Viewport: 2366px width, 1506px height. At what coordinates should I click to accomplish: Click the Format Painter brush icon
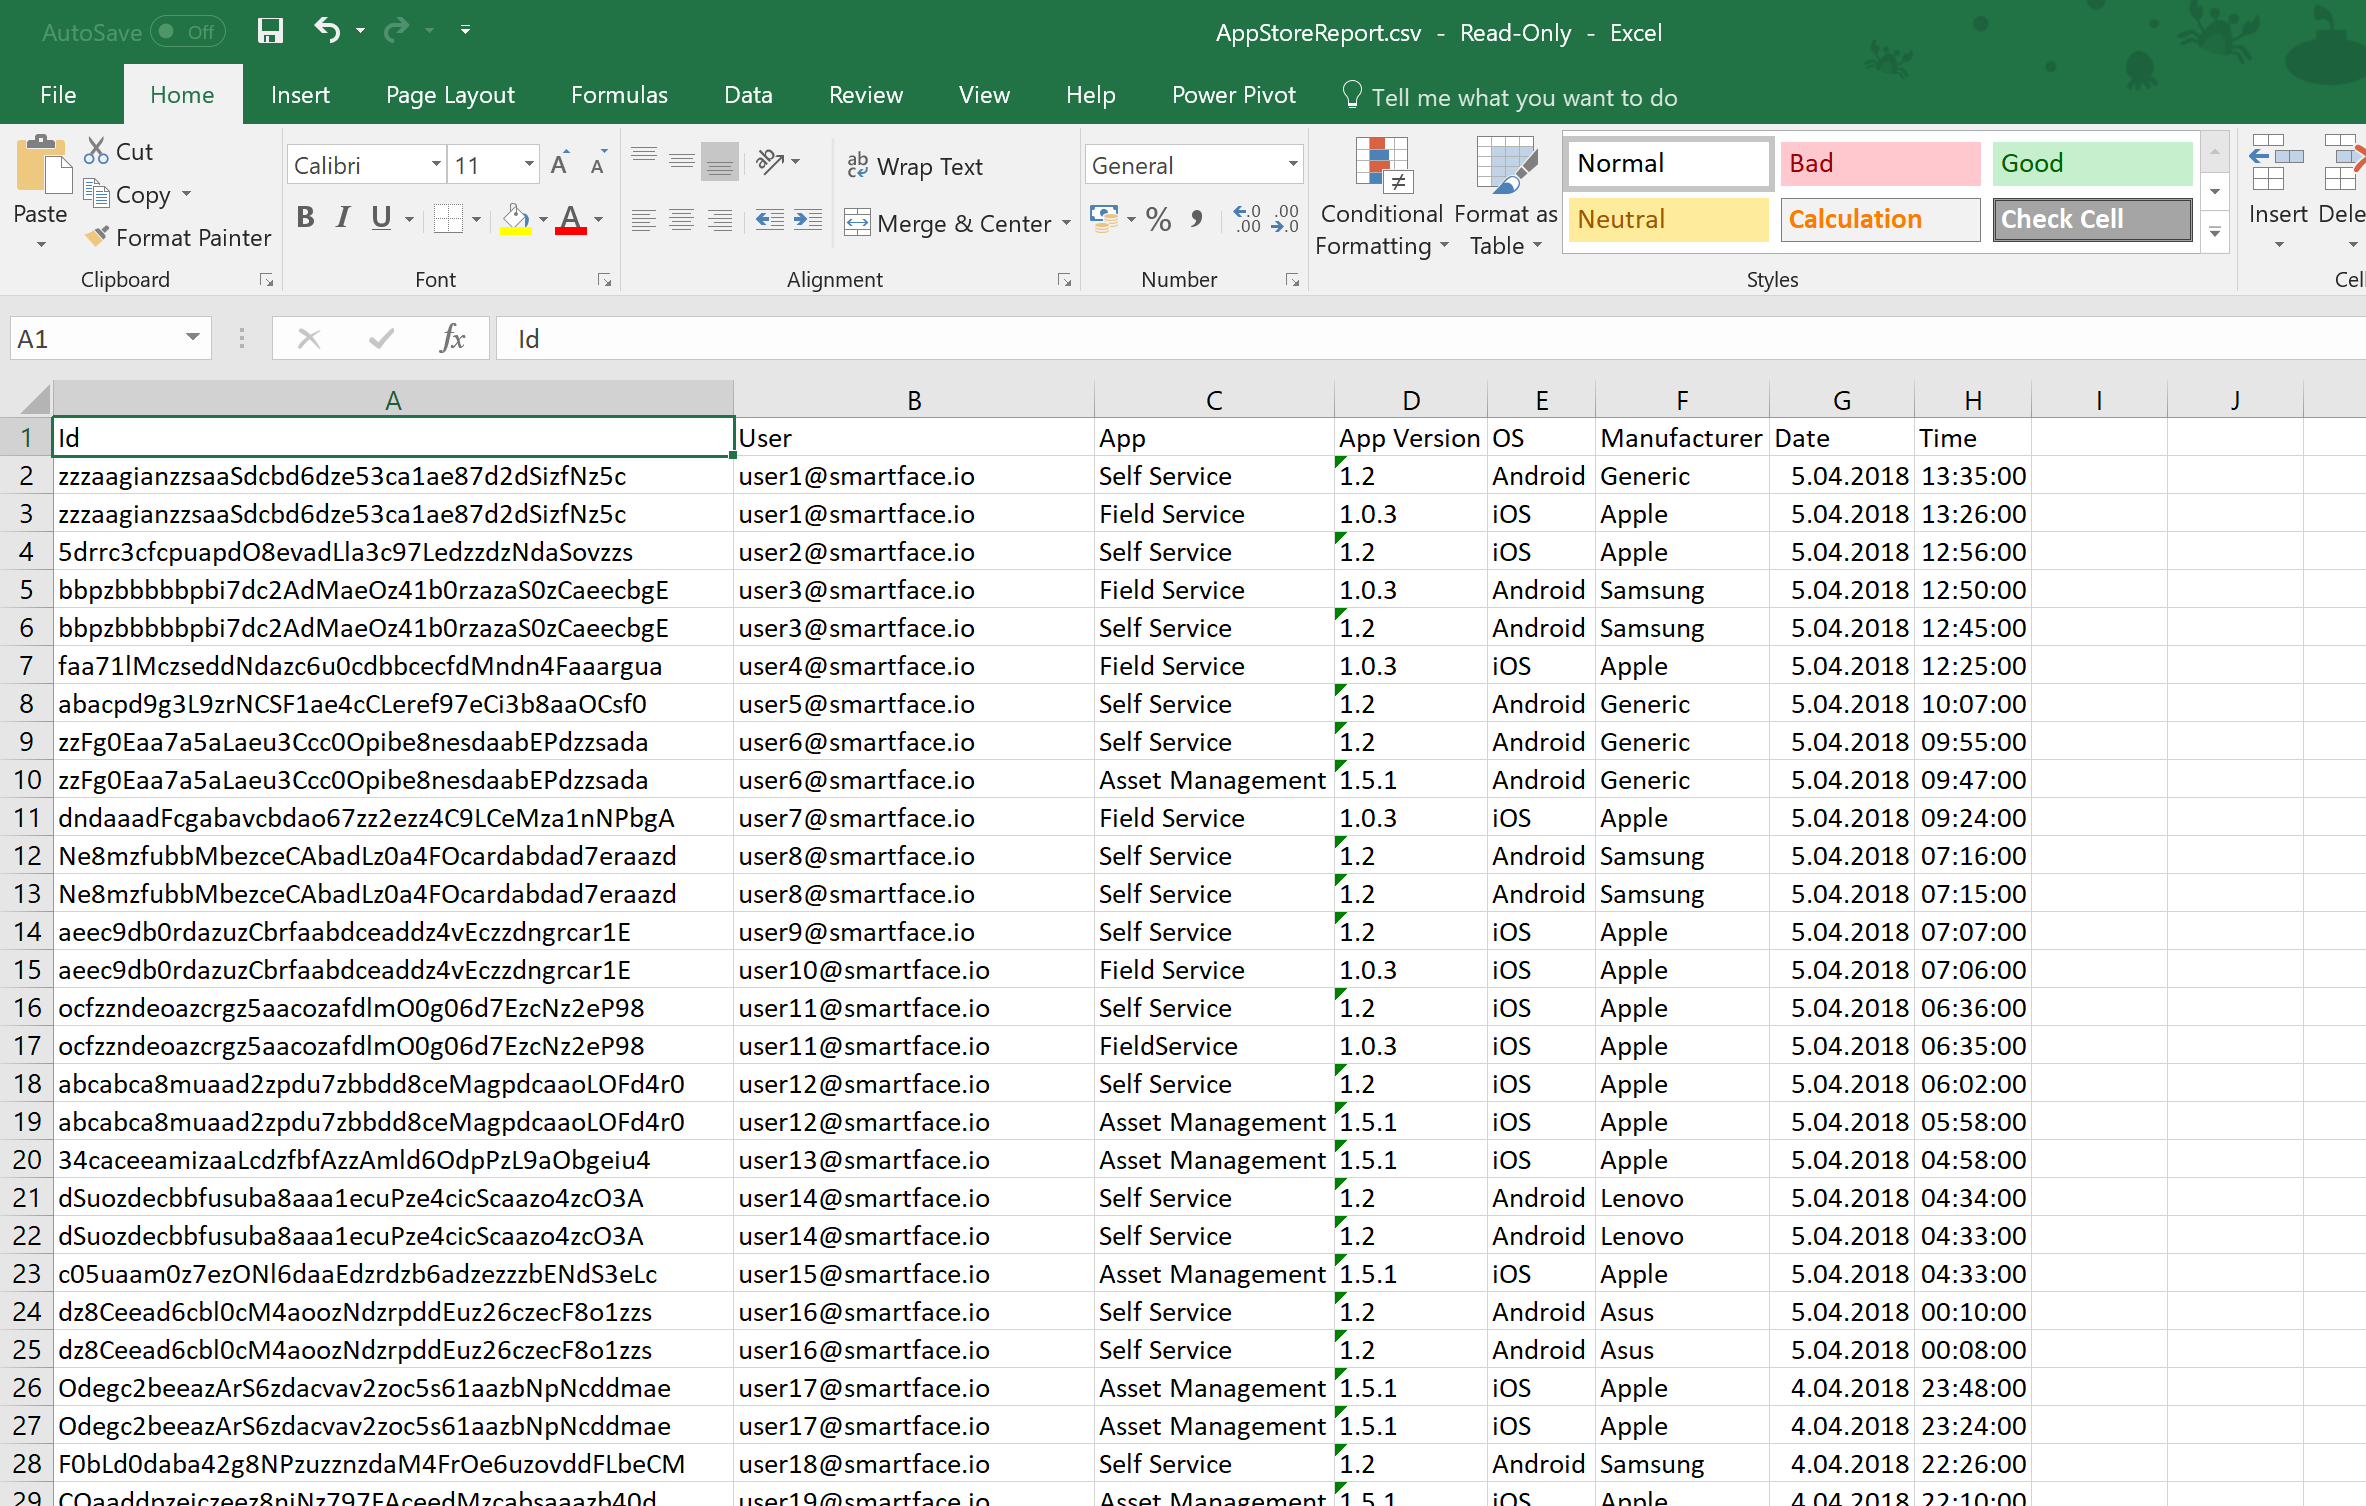(x=97, y=237)
